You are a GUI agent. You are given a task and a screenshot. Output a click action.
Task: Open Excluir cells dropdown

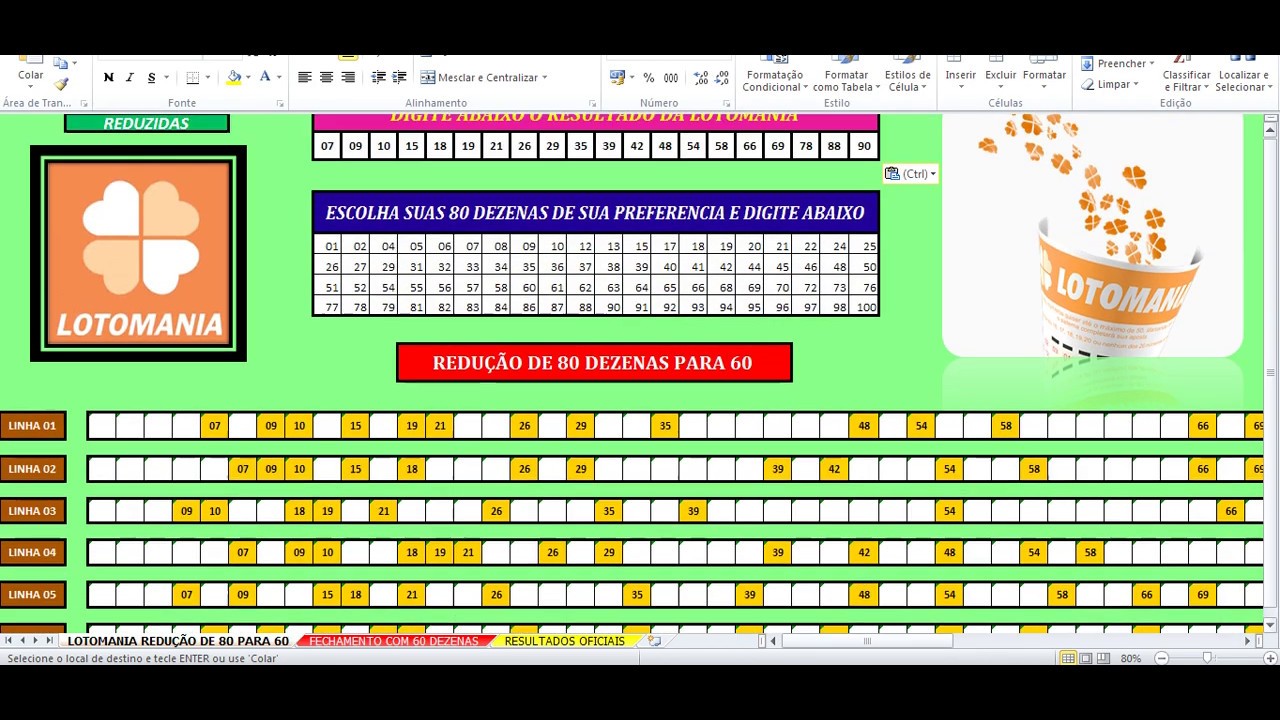1000,77
